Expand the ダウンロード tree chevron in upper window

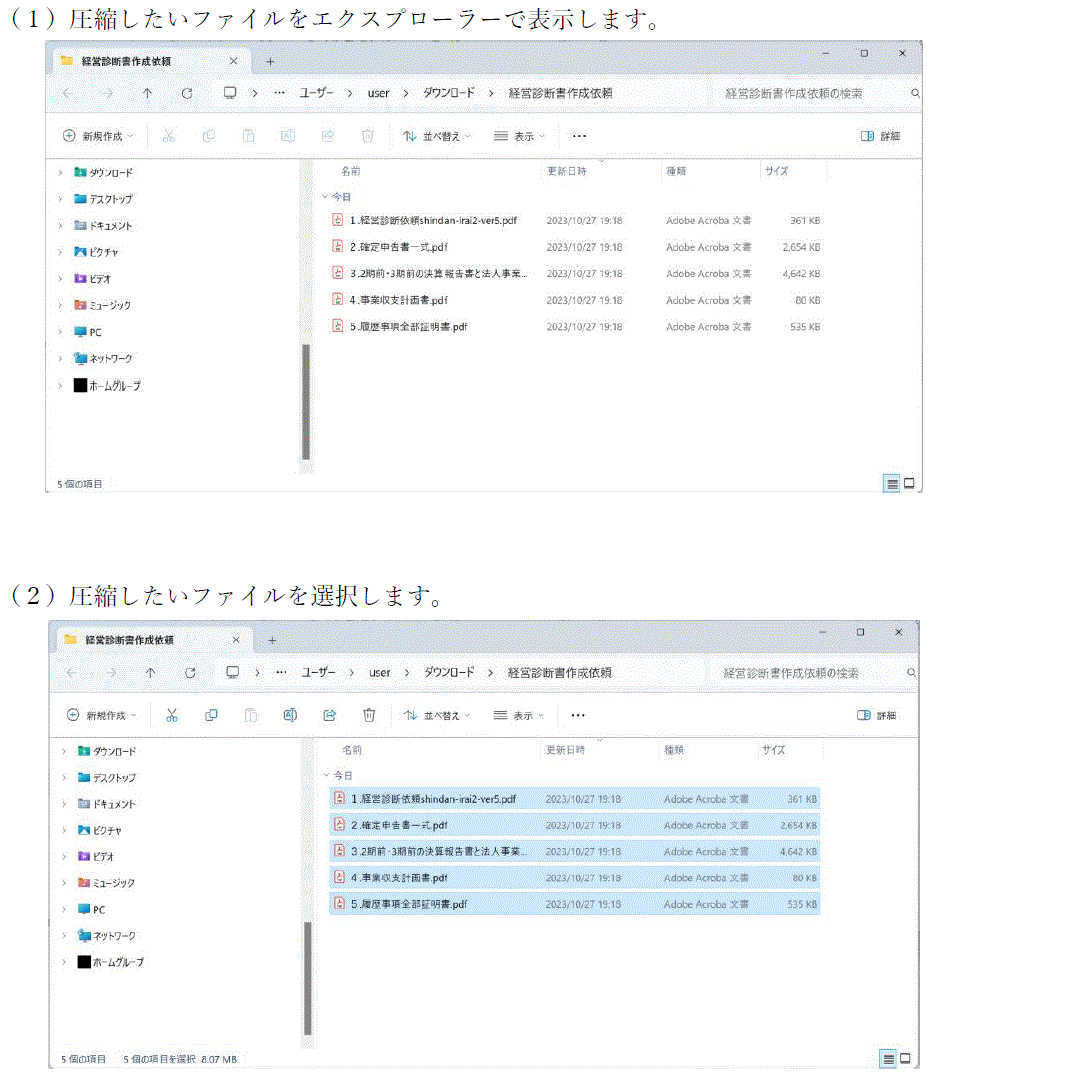click(61, 172)
